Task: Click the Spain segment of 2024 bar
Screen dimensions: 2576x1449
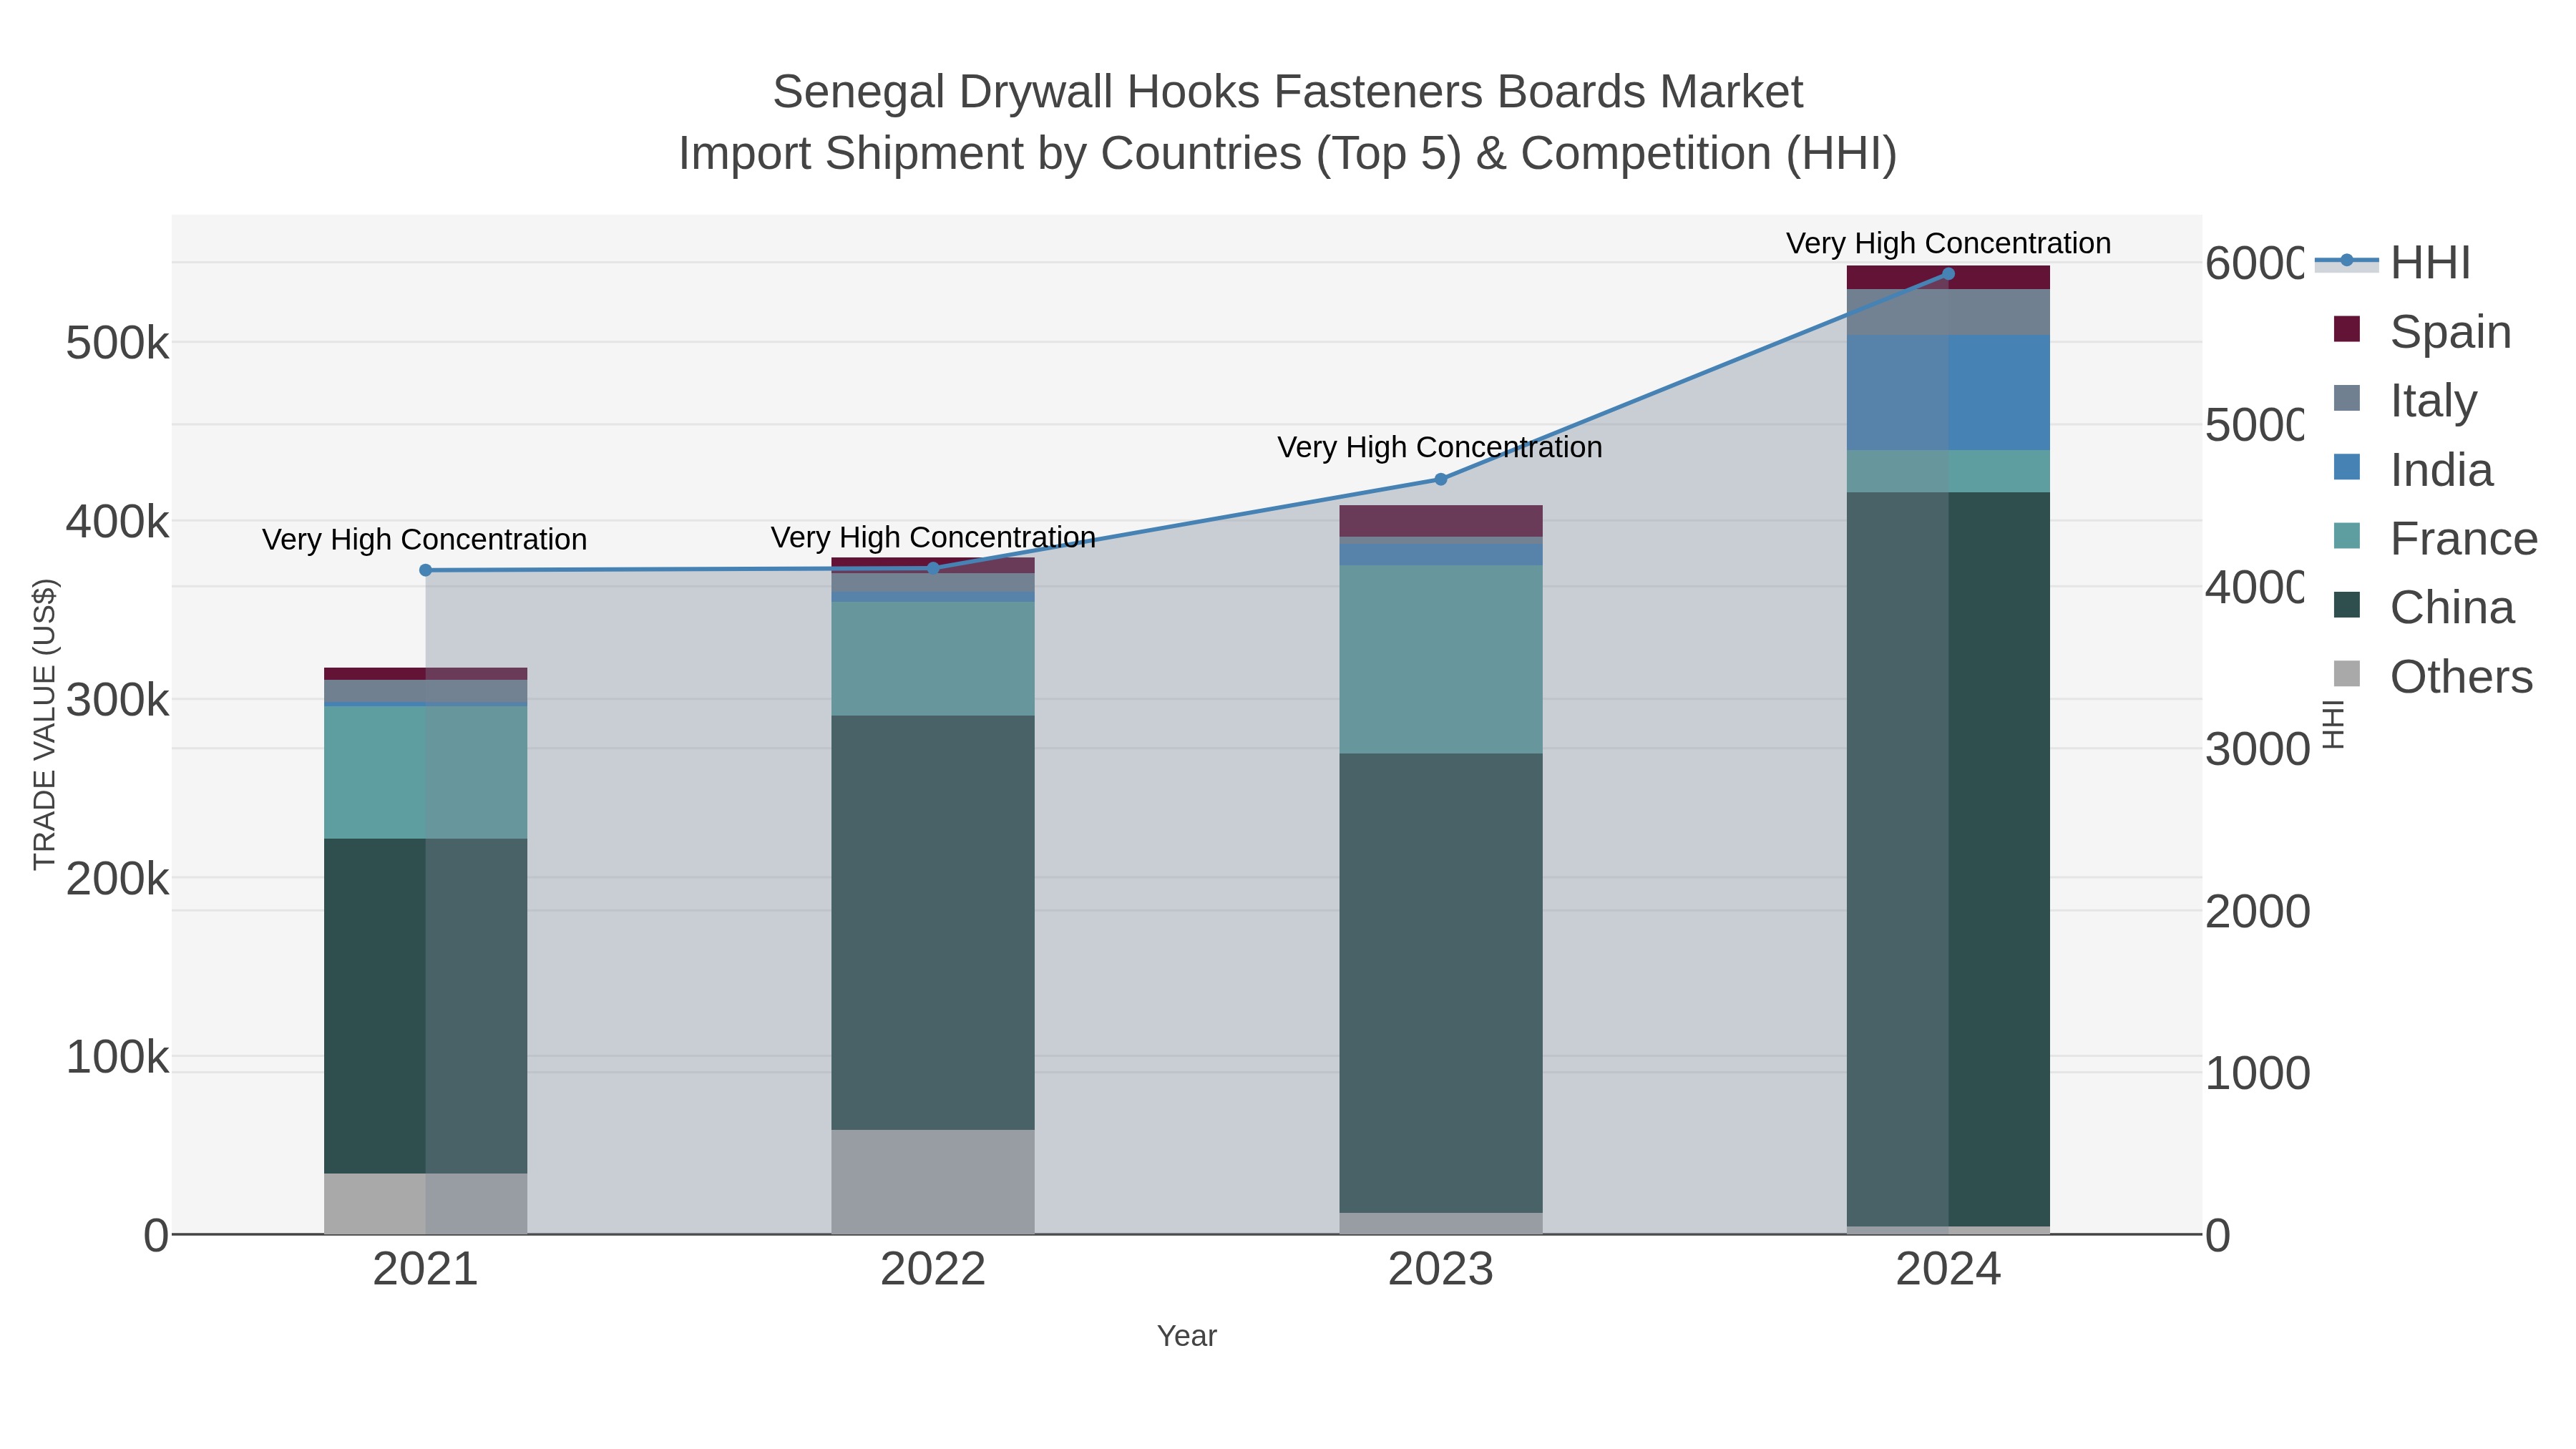Action: 1948,277
